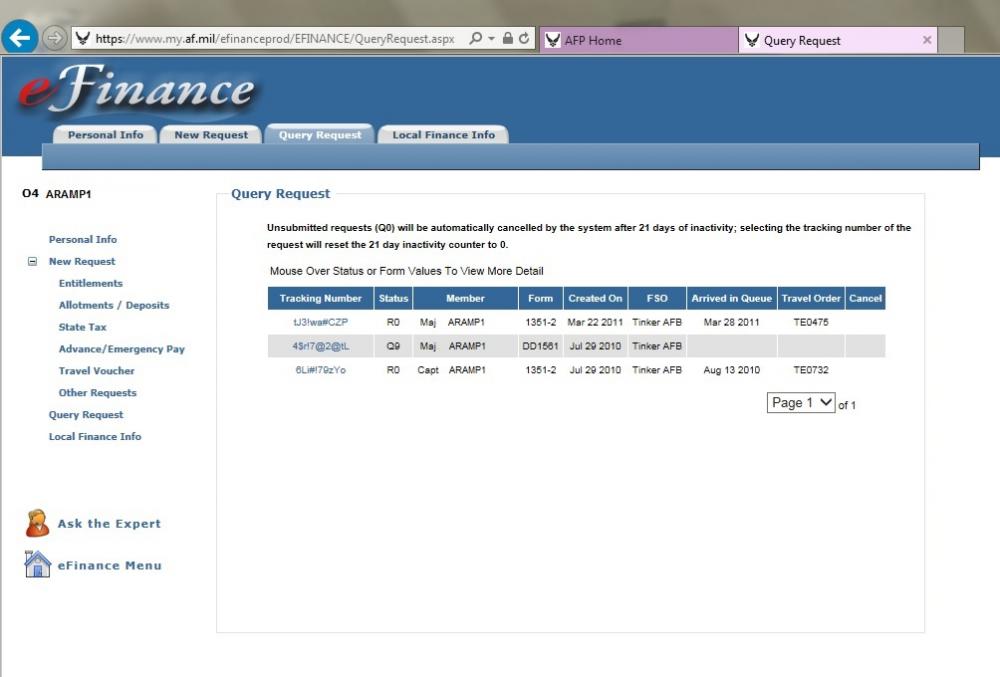Click in the URL address field
The width and height of the screenshot is (1000, 677).
[275, 40]
